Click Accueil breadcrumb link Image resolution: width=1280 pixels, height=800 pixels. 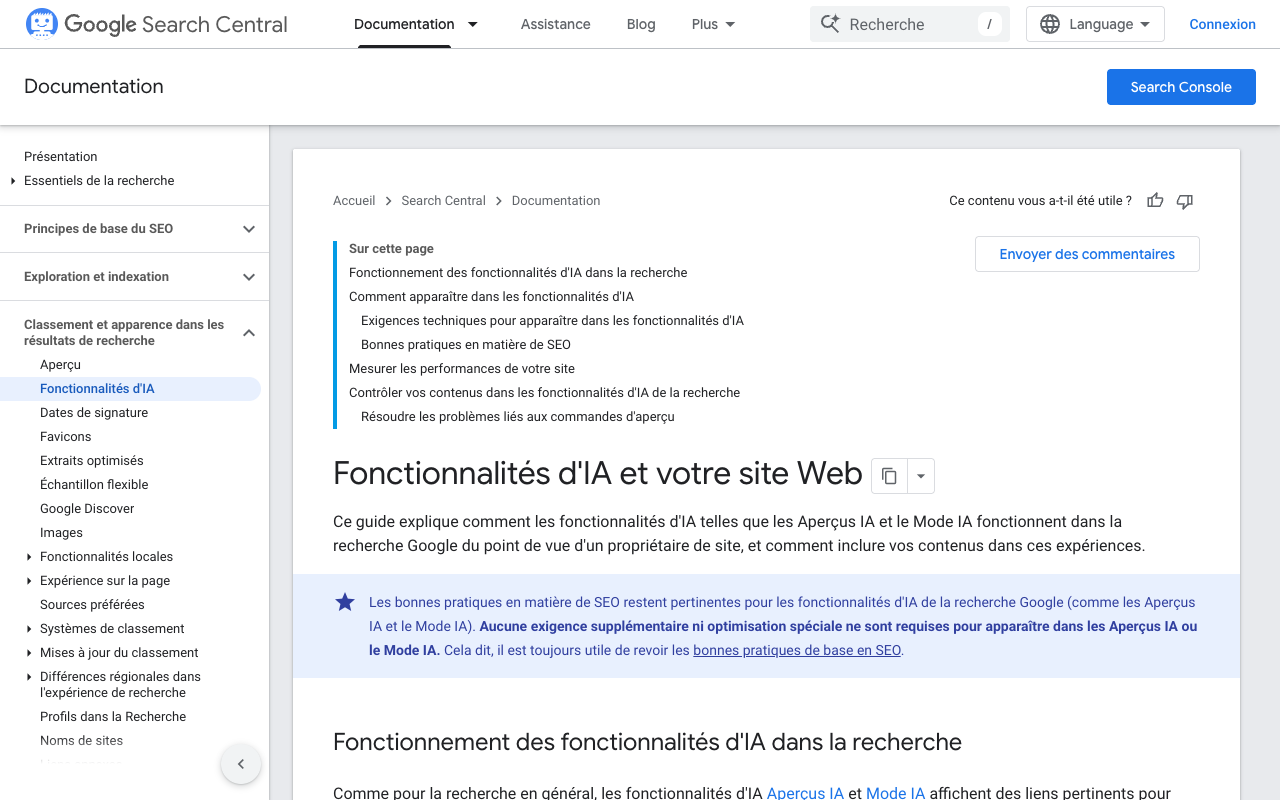pyautogui.click(x=354, y=201)
